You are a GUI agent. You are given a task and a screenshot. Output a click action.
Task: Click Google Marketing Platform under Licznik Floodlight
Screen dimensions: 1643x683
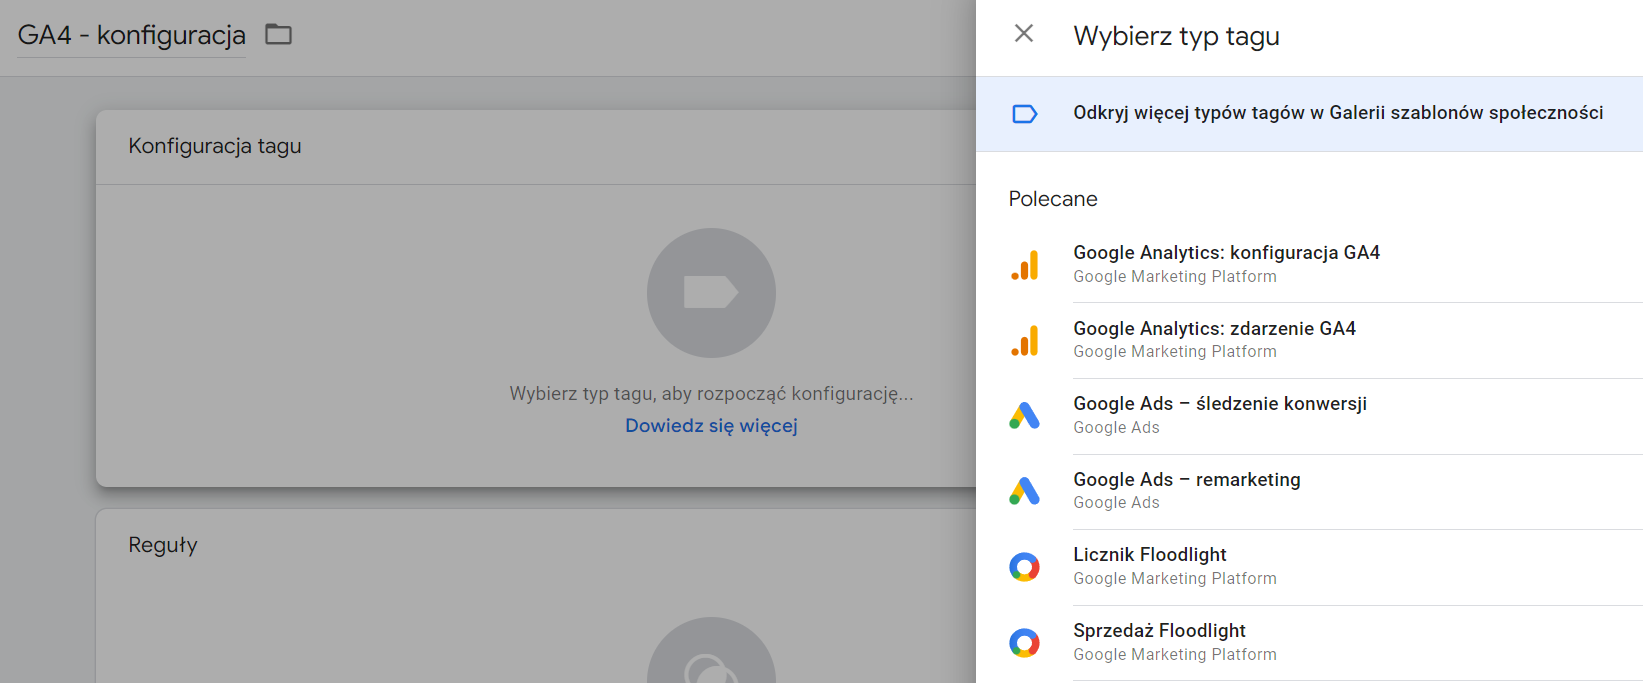coord(1175,579)
